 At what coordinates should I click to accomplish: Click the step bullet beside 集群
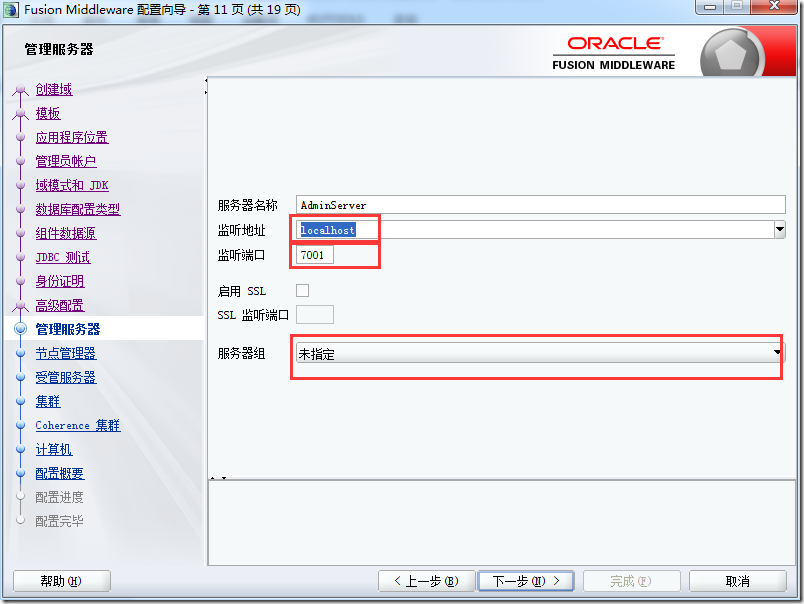[21, 401]
